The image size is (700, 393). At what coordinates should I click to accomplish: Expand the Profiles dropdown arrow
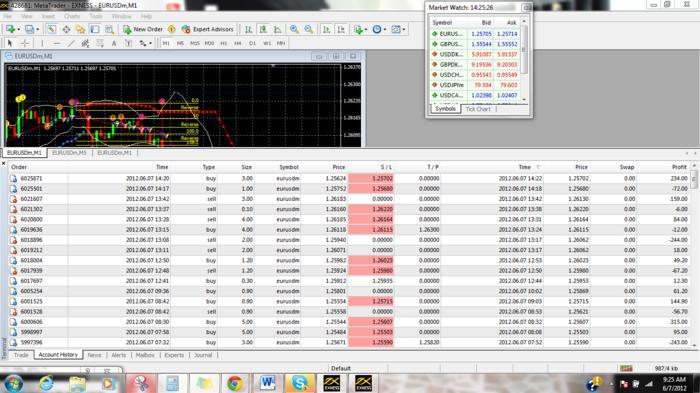38,29
